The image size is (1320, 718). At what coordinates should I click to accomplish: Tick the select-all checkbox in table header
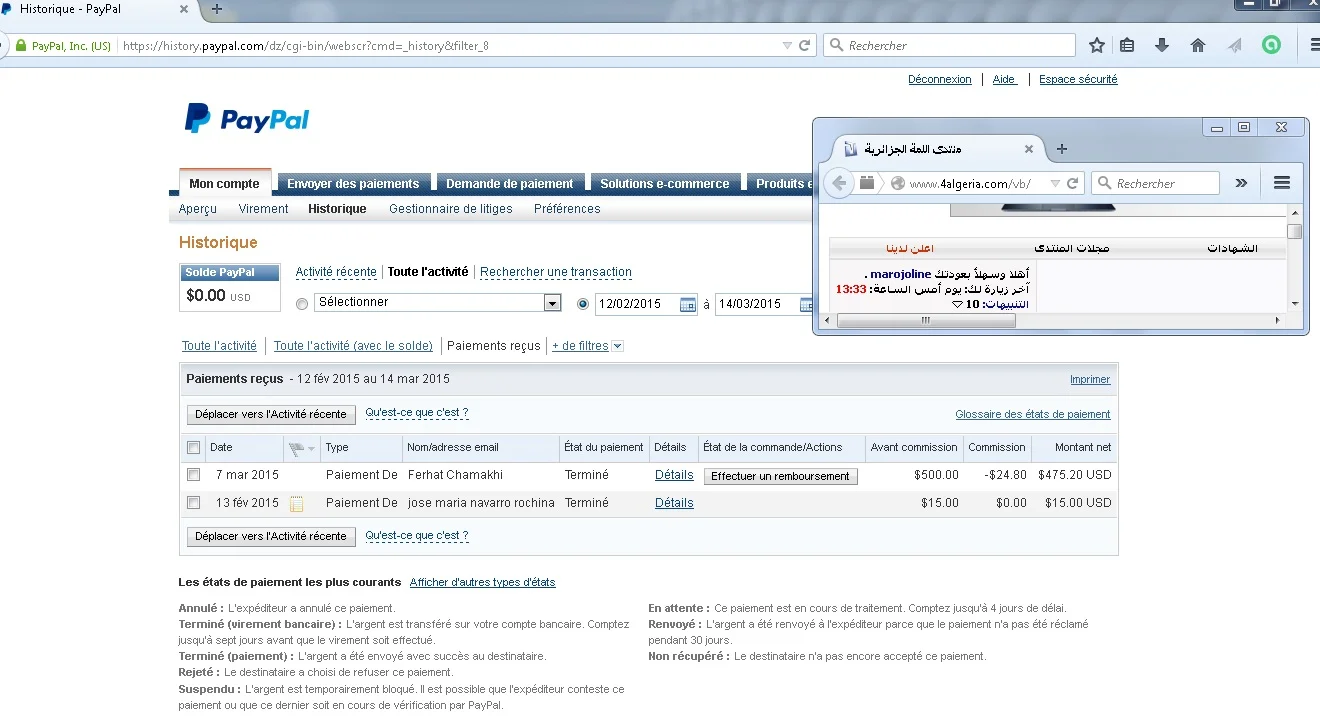click(x=194, y=448)
